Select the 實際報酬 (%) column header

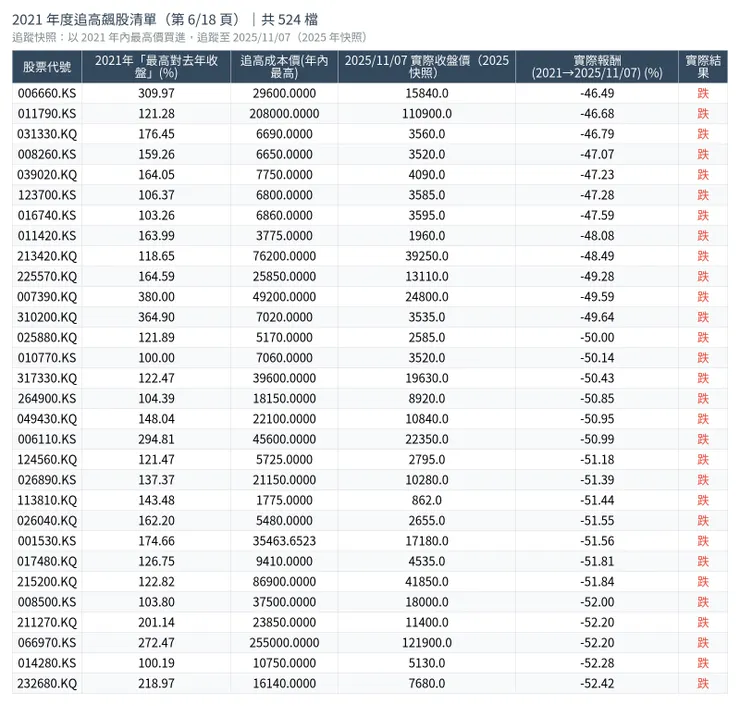[597, 67]
